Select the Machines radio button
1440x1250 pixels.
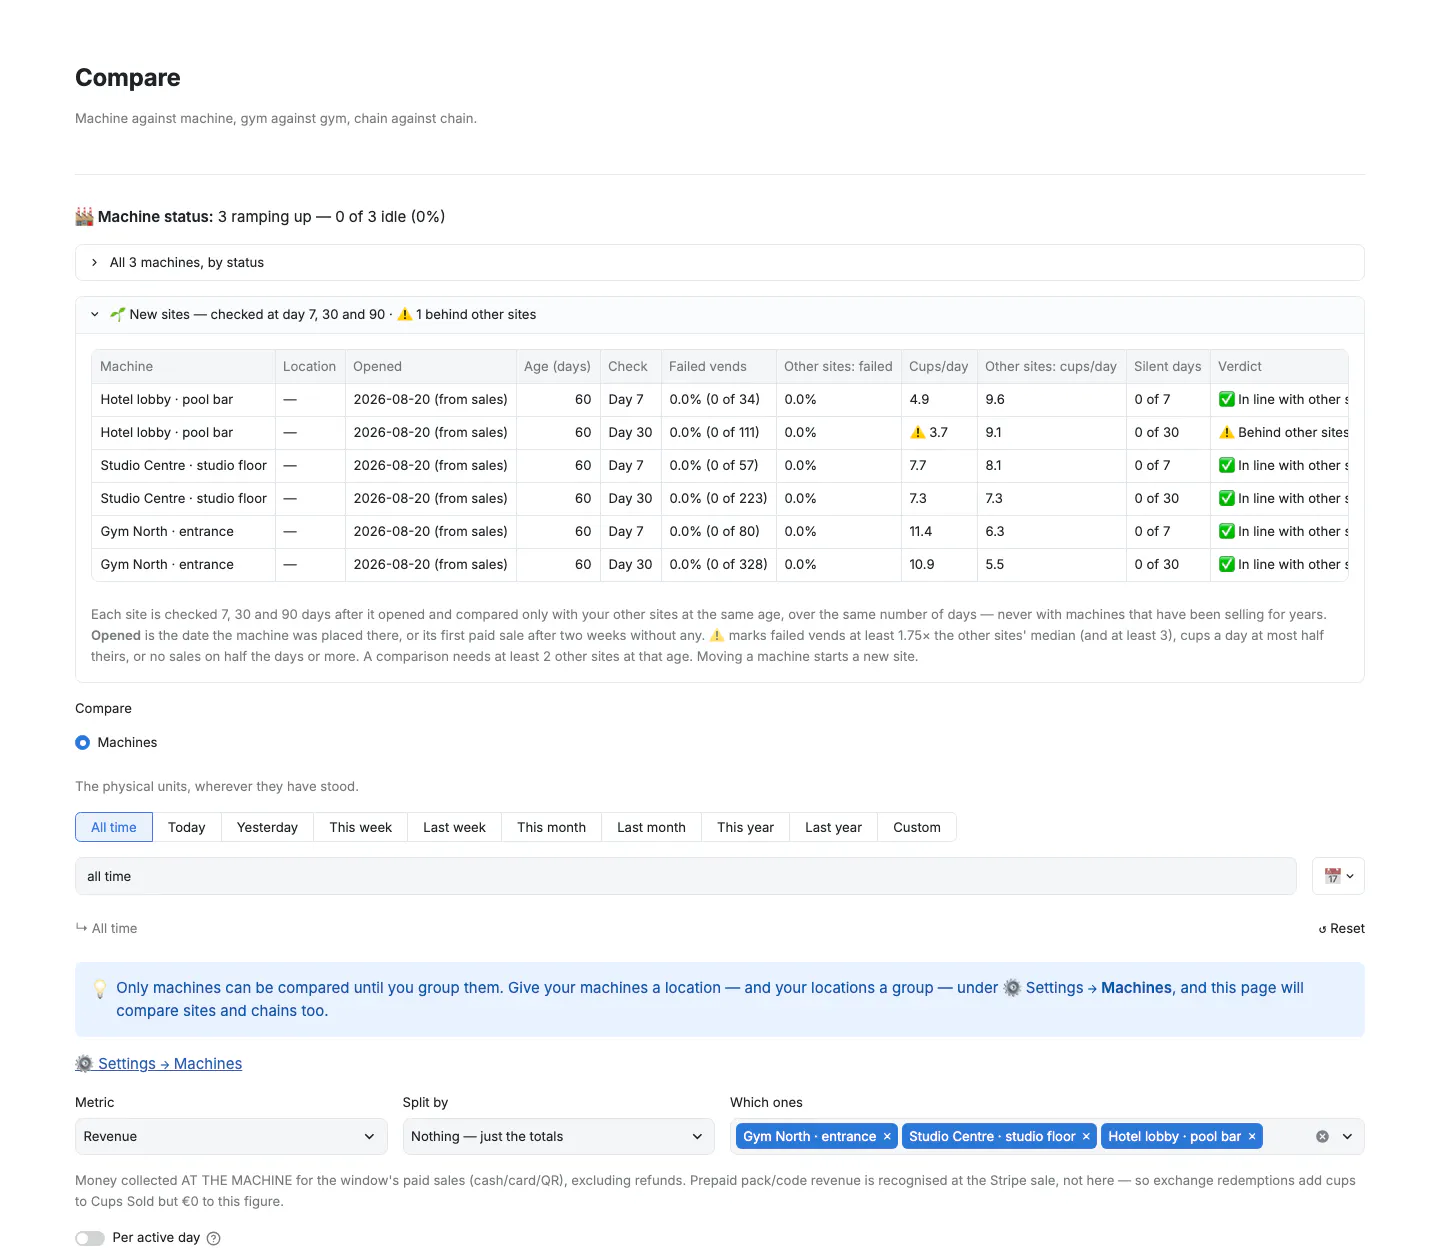coord(83,743)
